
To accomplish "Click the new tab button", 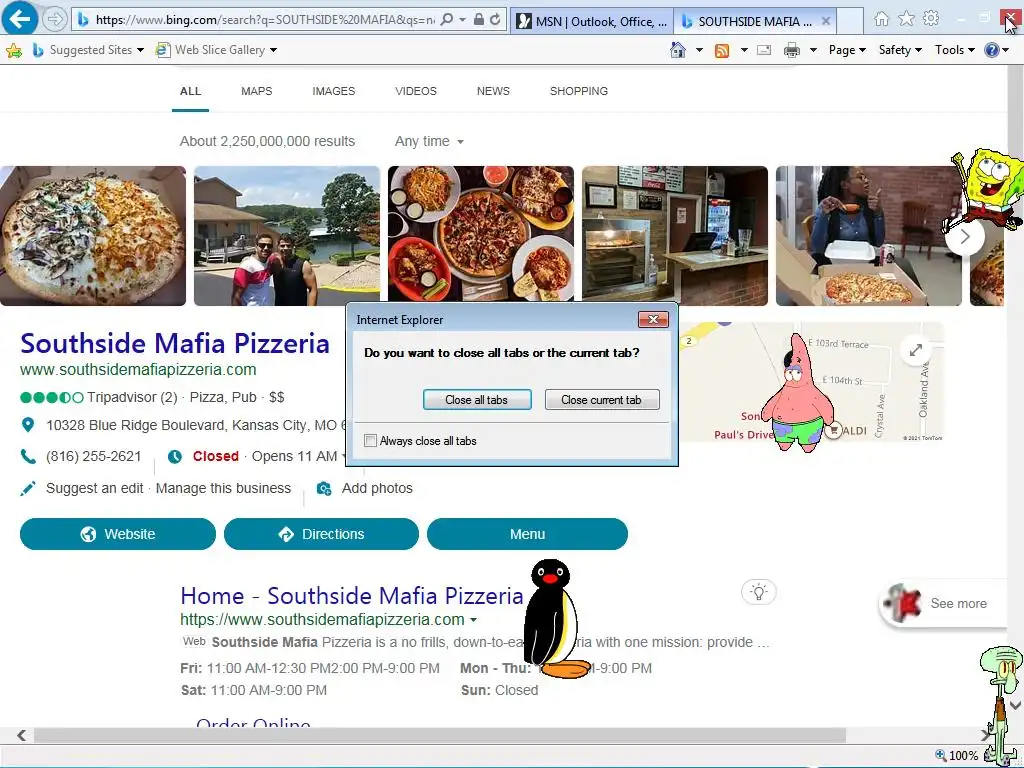I will pos(850,22).
